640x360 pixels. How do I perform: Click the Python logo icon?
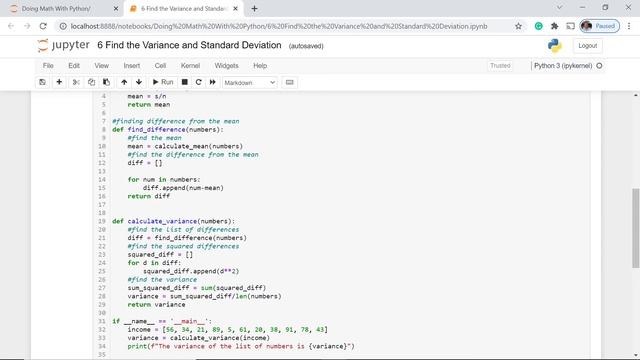555,45
